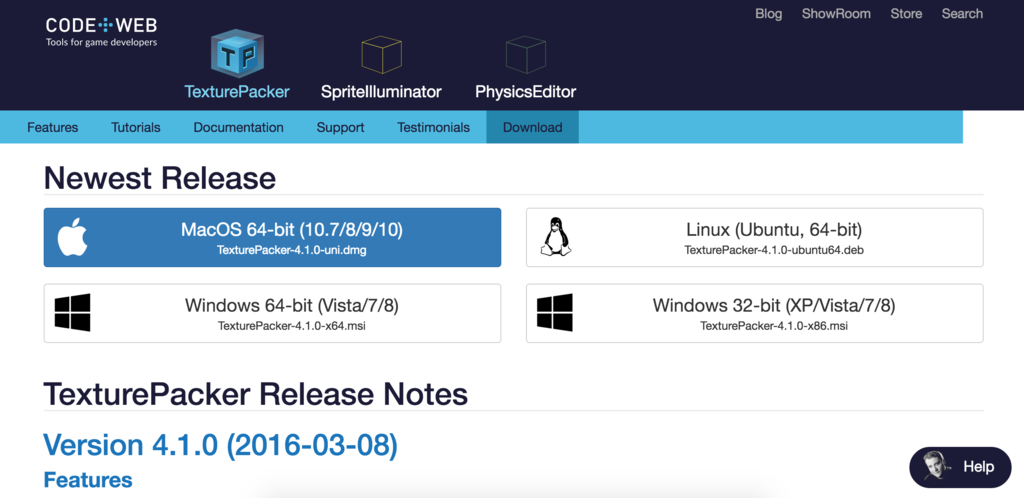Open the SpriteIlluminator cube icon
The image size is (1024, 498).
[381, 54]
